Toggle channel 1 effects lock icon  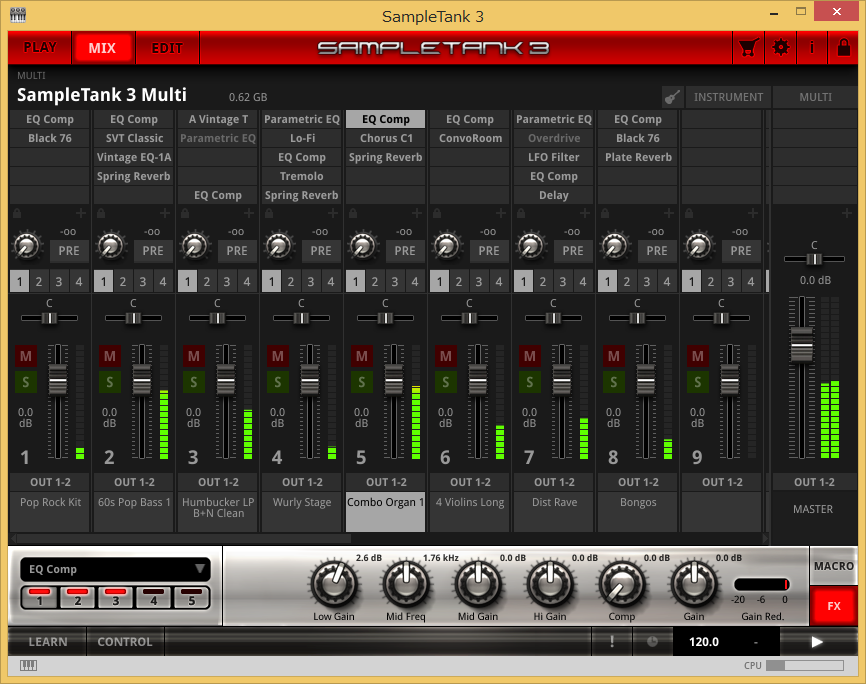[17, 213]
